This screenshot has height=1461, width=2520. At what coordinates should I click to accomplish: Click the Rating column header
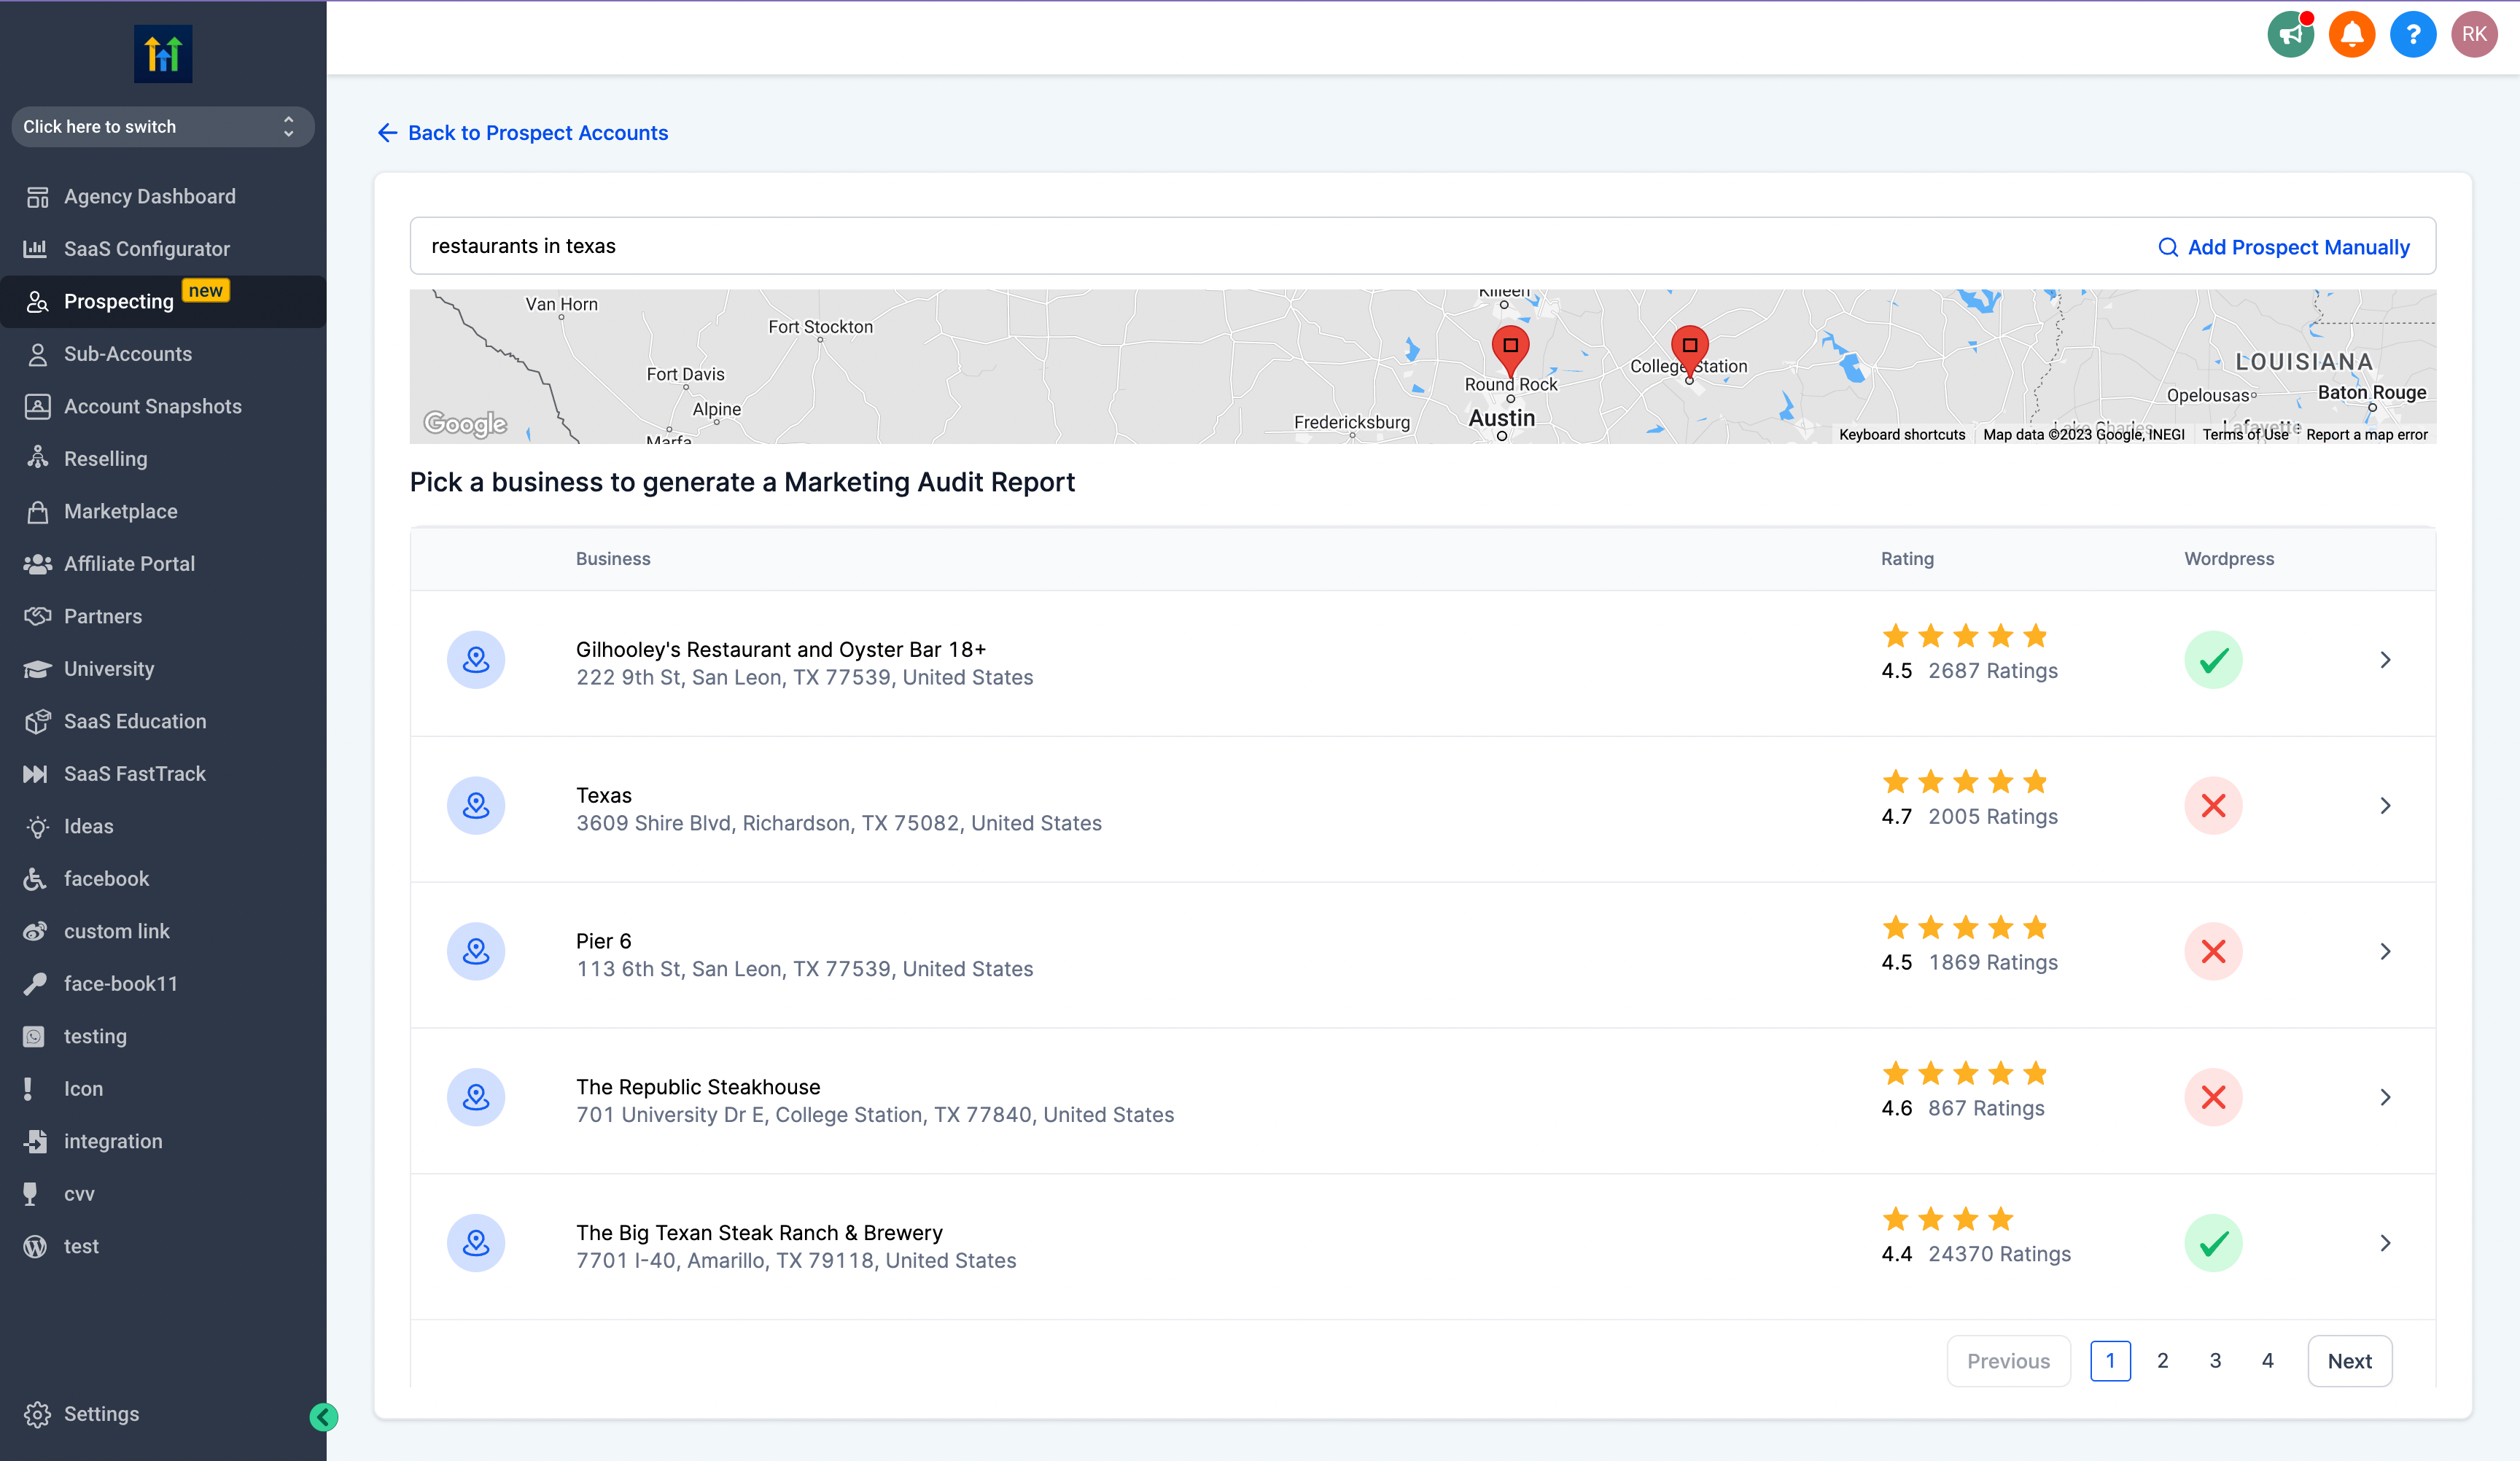1907,559
